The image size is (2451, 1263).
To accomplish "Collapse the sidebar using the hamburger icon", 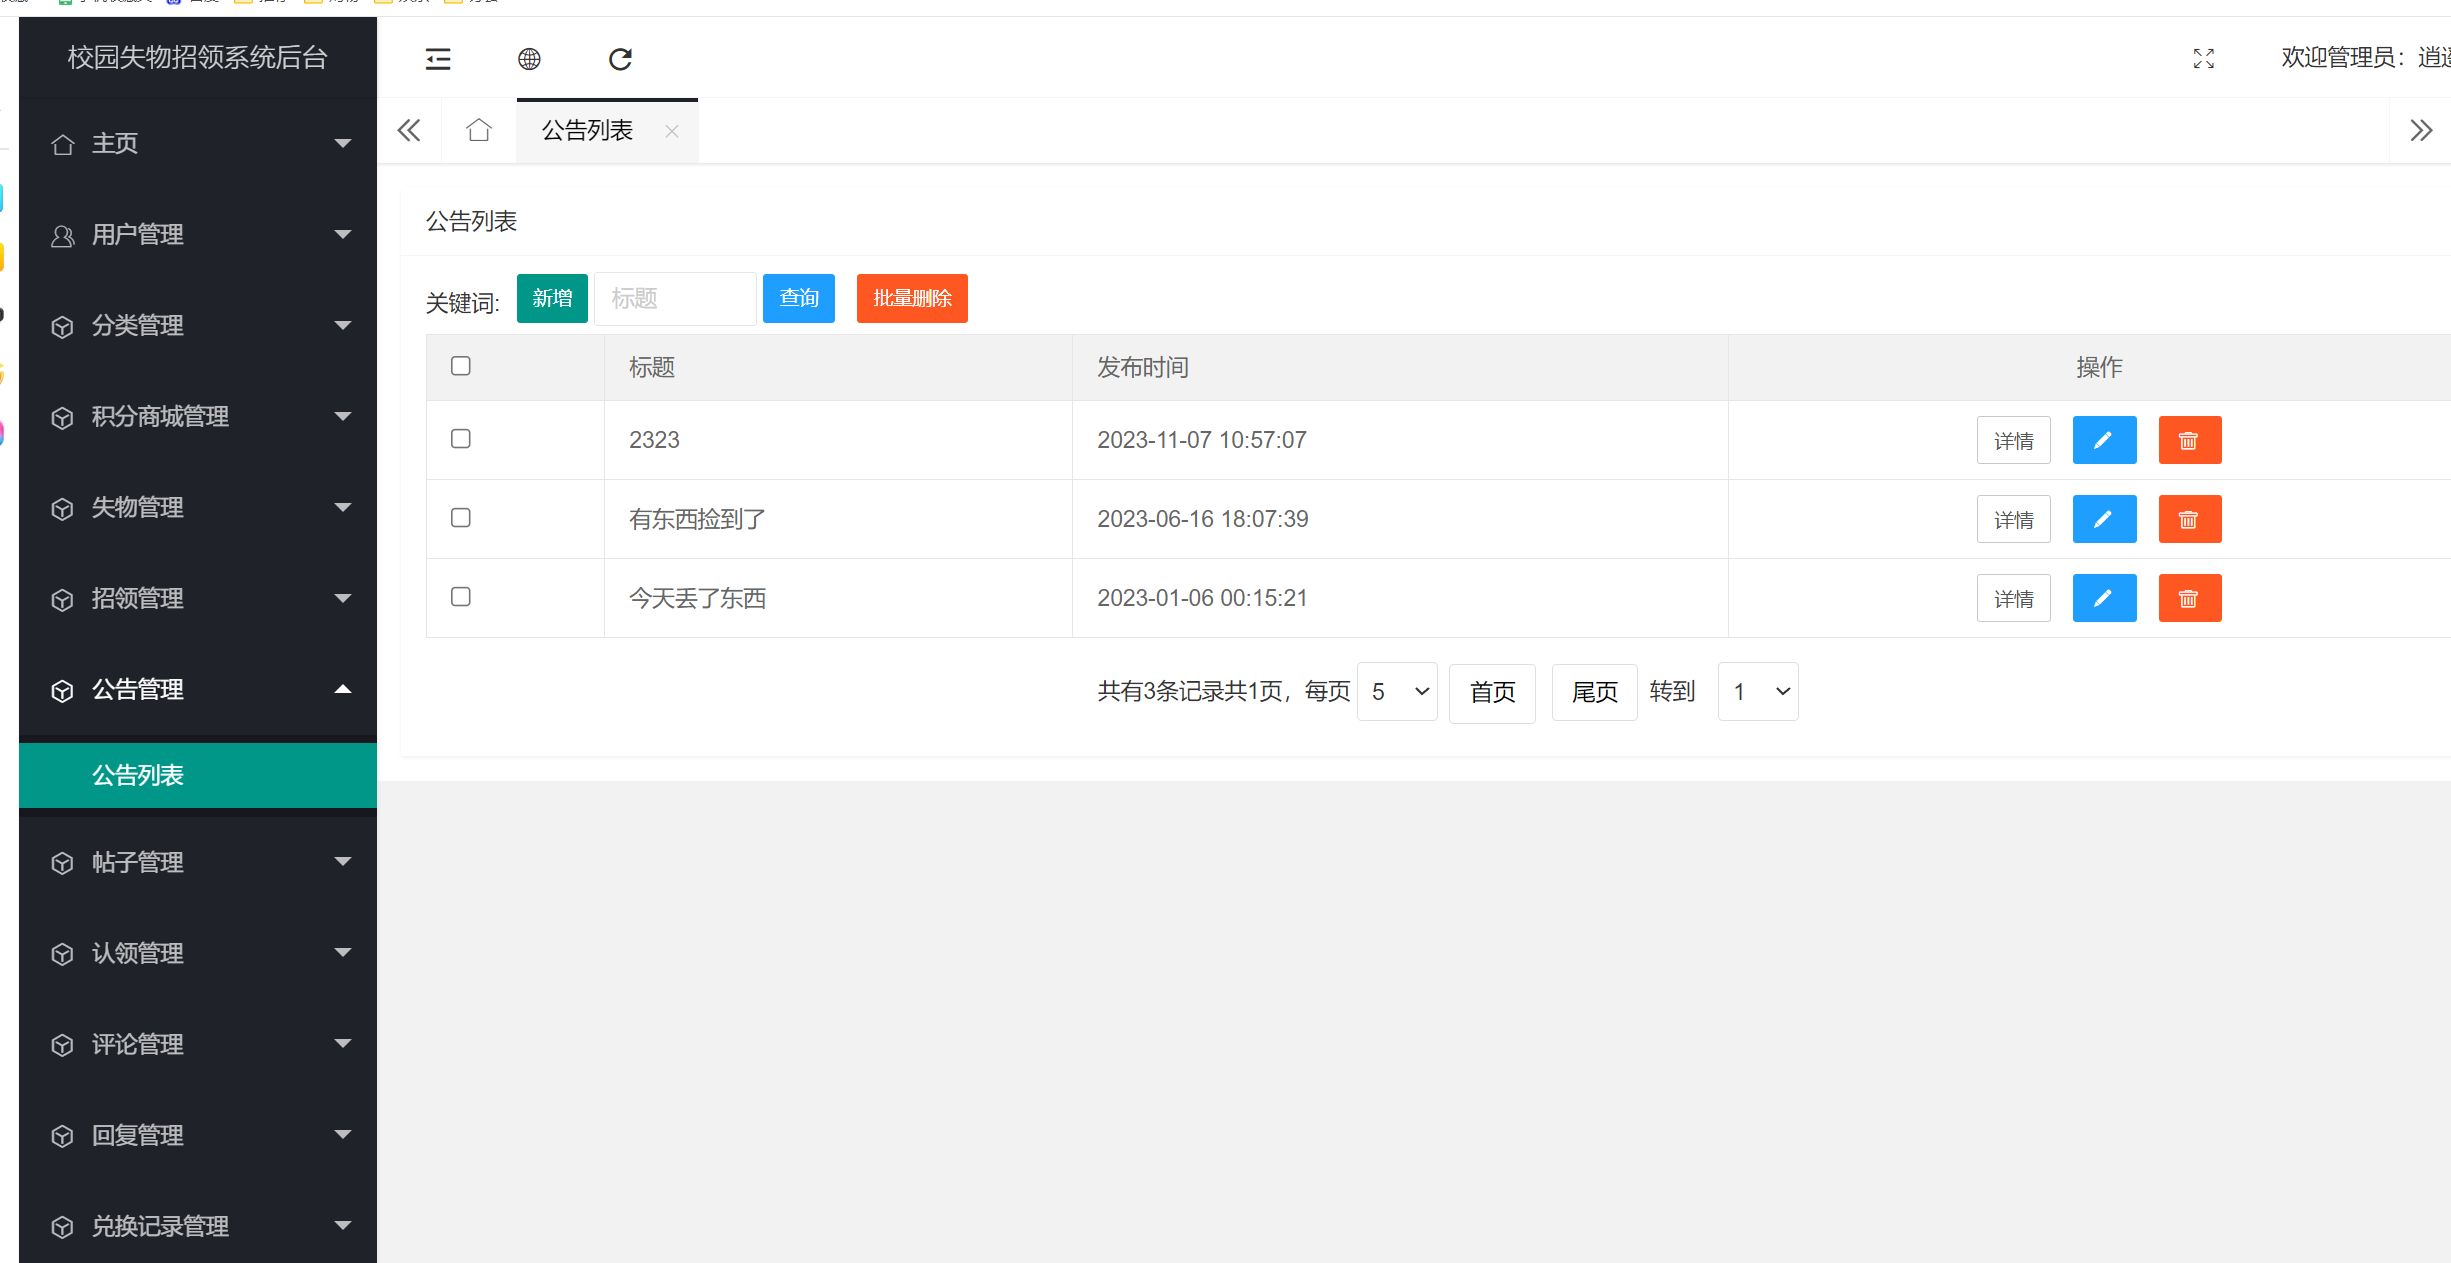I will coord(438,59).
